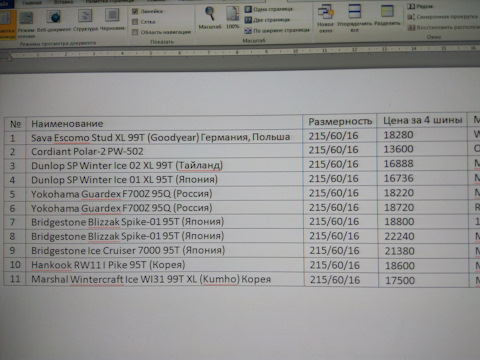Enable the Сетка gridlines checkbox
This screenshot has height=360, width=480.
[135, 22]
